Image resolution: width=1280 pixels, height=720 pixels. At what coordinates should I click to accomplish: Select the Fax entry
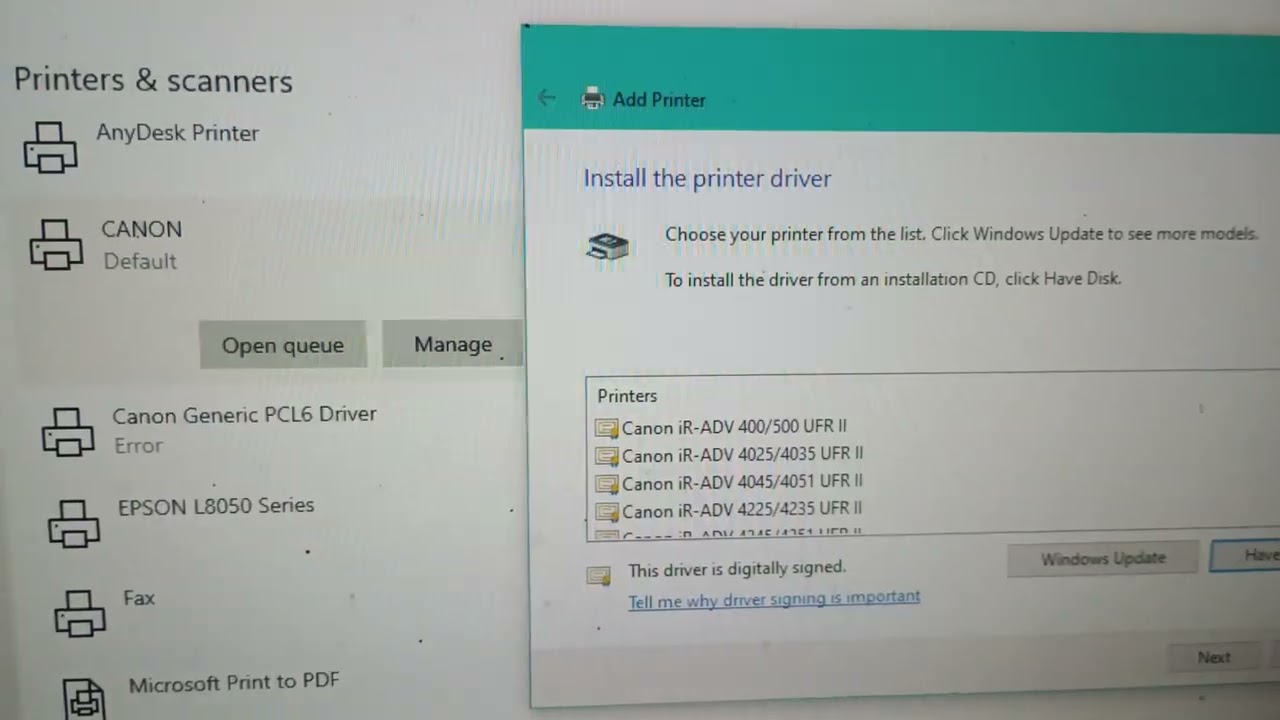(139, 598)
